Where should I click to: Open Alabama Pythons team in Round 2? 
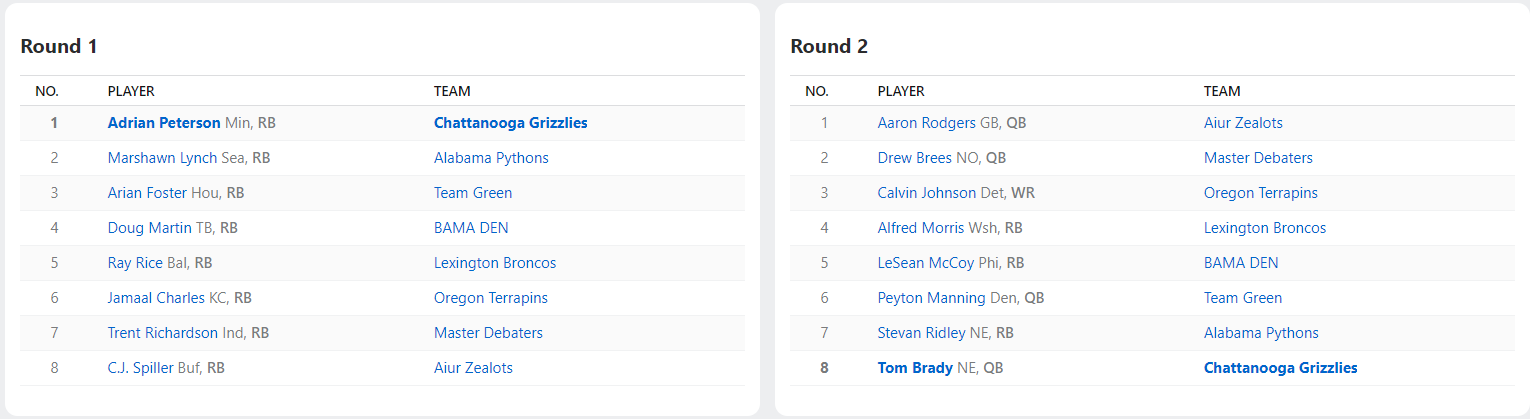coord(1261,333)
